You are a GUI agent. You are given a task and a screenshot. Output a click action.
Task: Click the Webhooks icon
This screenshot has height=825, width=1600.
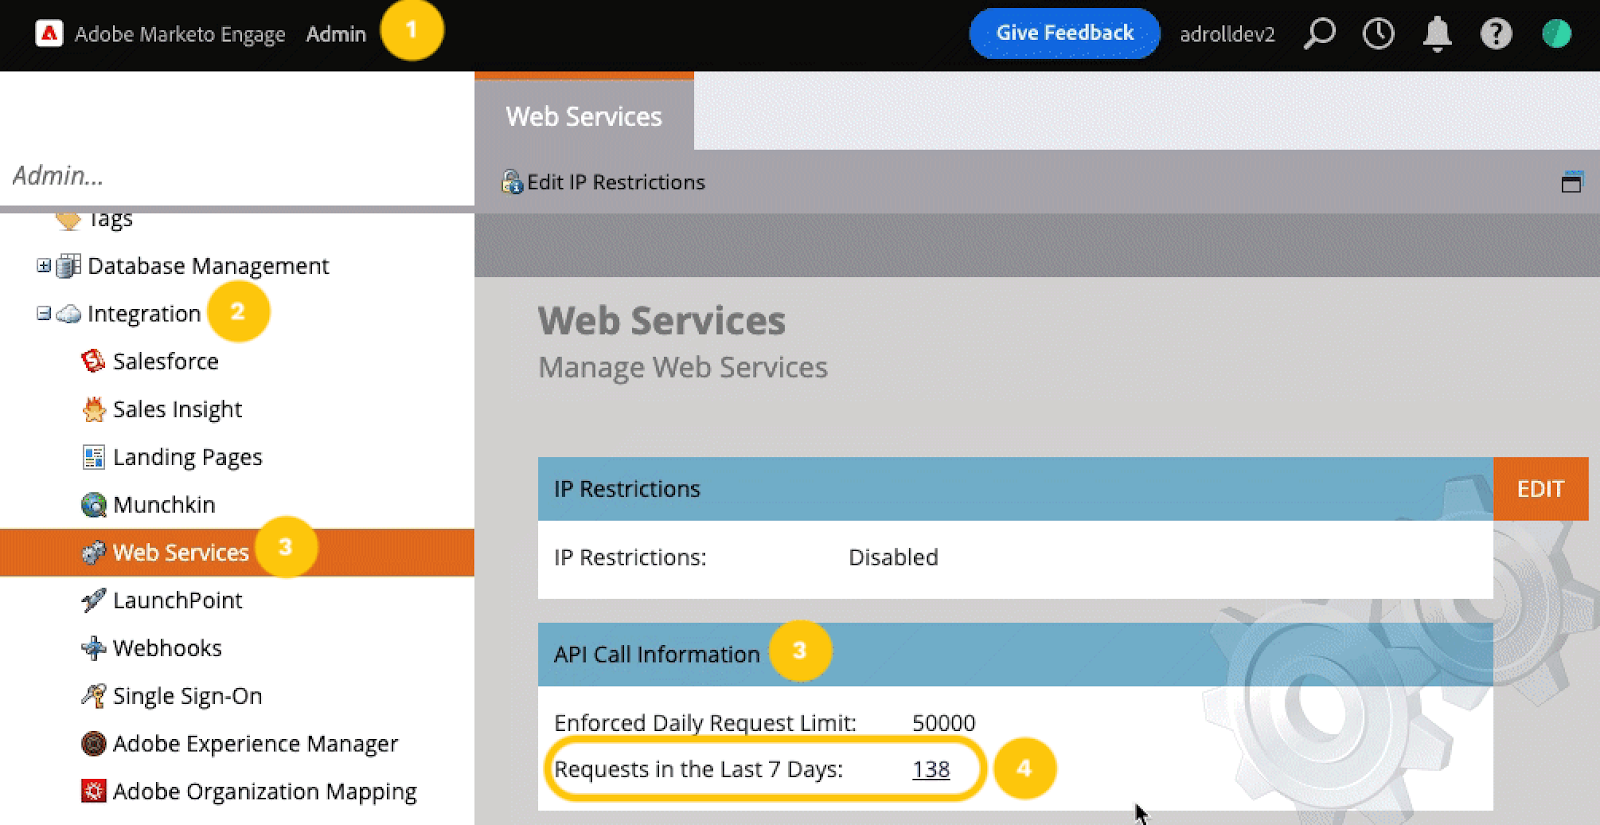pyautogui.click(x=93, y=648)
